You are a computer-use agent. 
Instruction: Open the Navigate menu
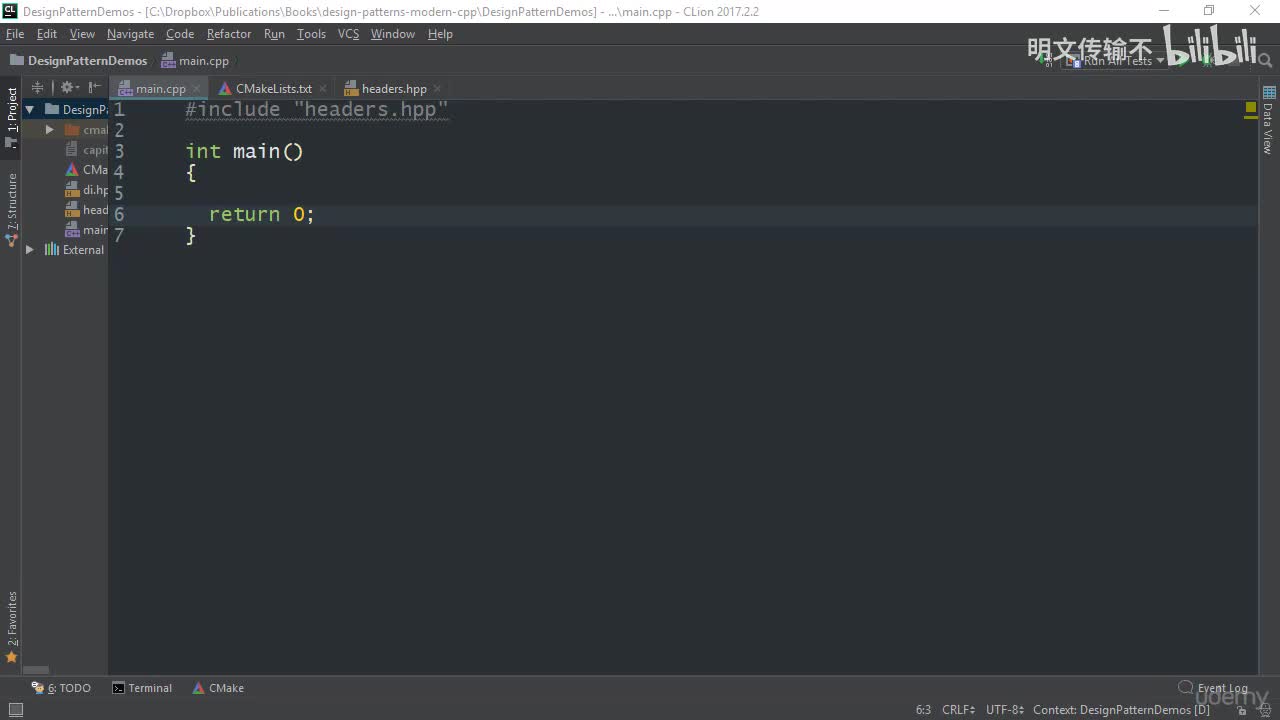point(131,34)
